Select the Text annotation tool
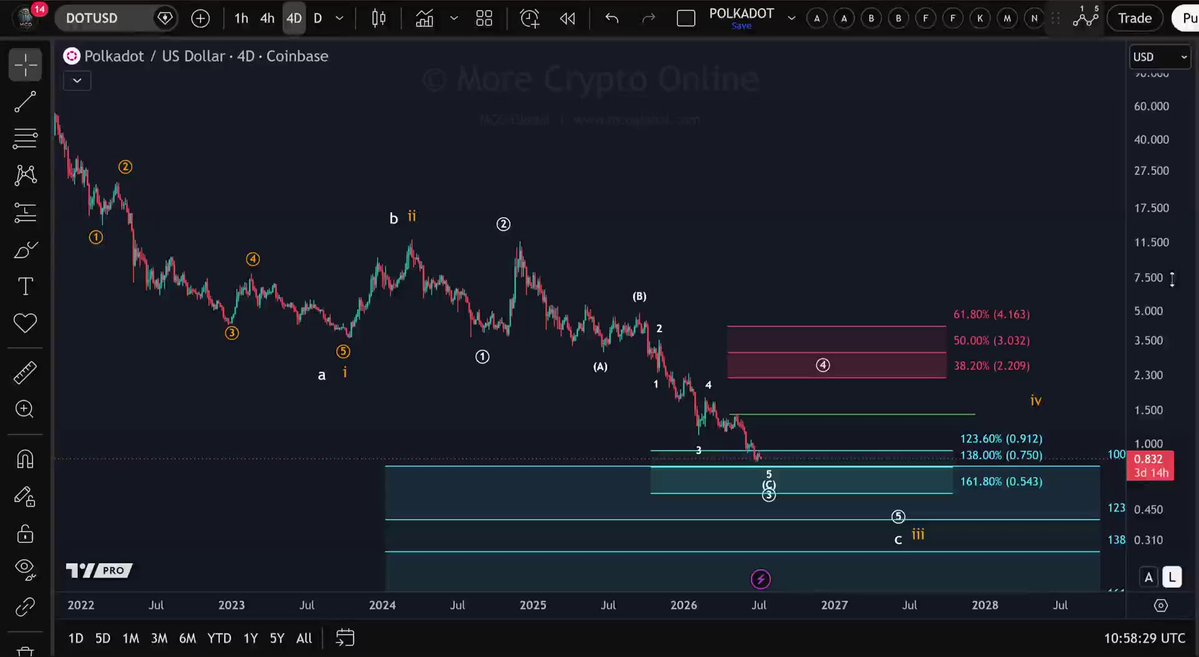The image size is (1199, 657). click(x=25, y=287)
